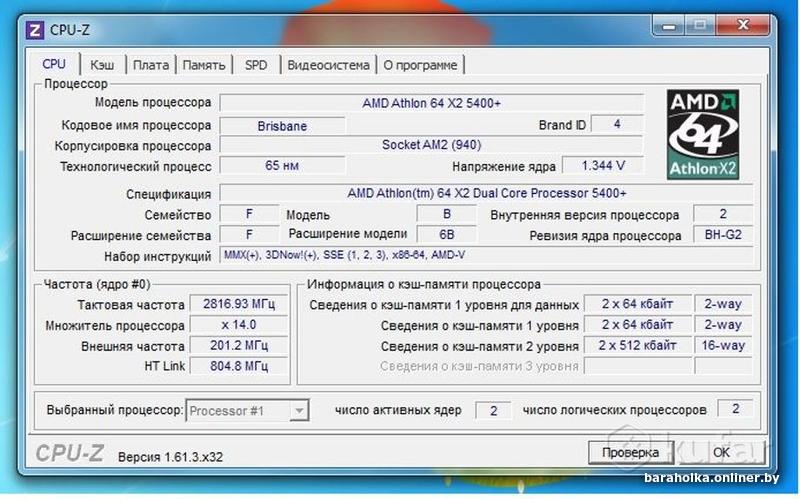The width and height of the screenshot is (800, 499).
Task: Open the Плата tab
Action: coord(151,65)
